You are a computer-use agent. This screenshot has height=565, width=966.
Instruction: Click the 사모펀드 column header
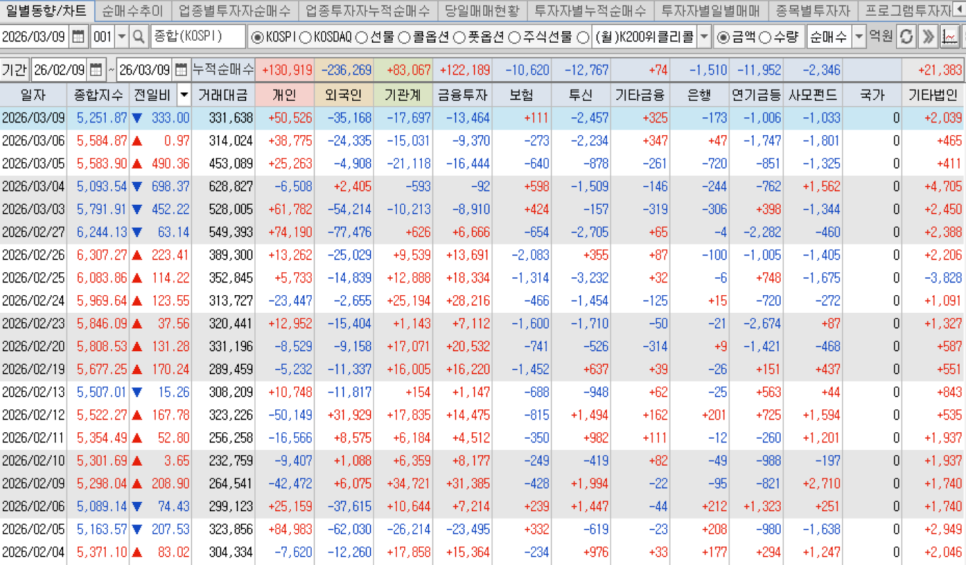813,95
